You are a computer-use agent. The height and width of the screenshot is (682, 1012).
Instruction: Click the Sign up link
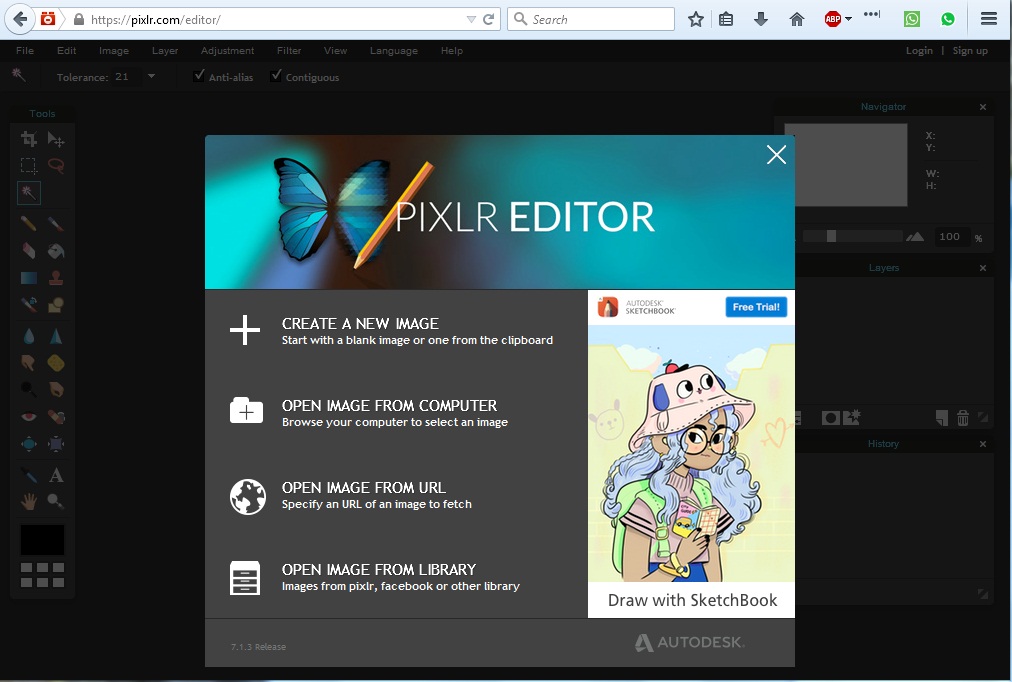click(970, 50)
